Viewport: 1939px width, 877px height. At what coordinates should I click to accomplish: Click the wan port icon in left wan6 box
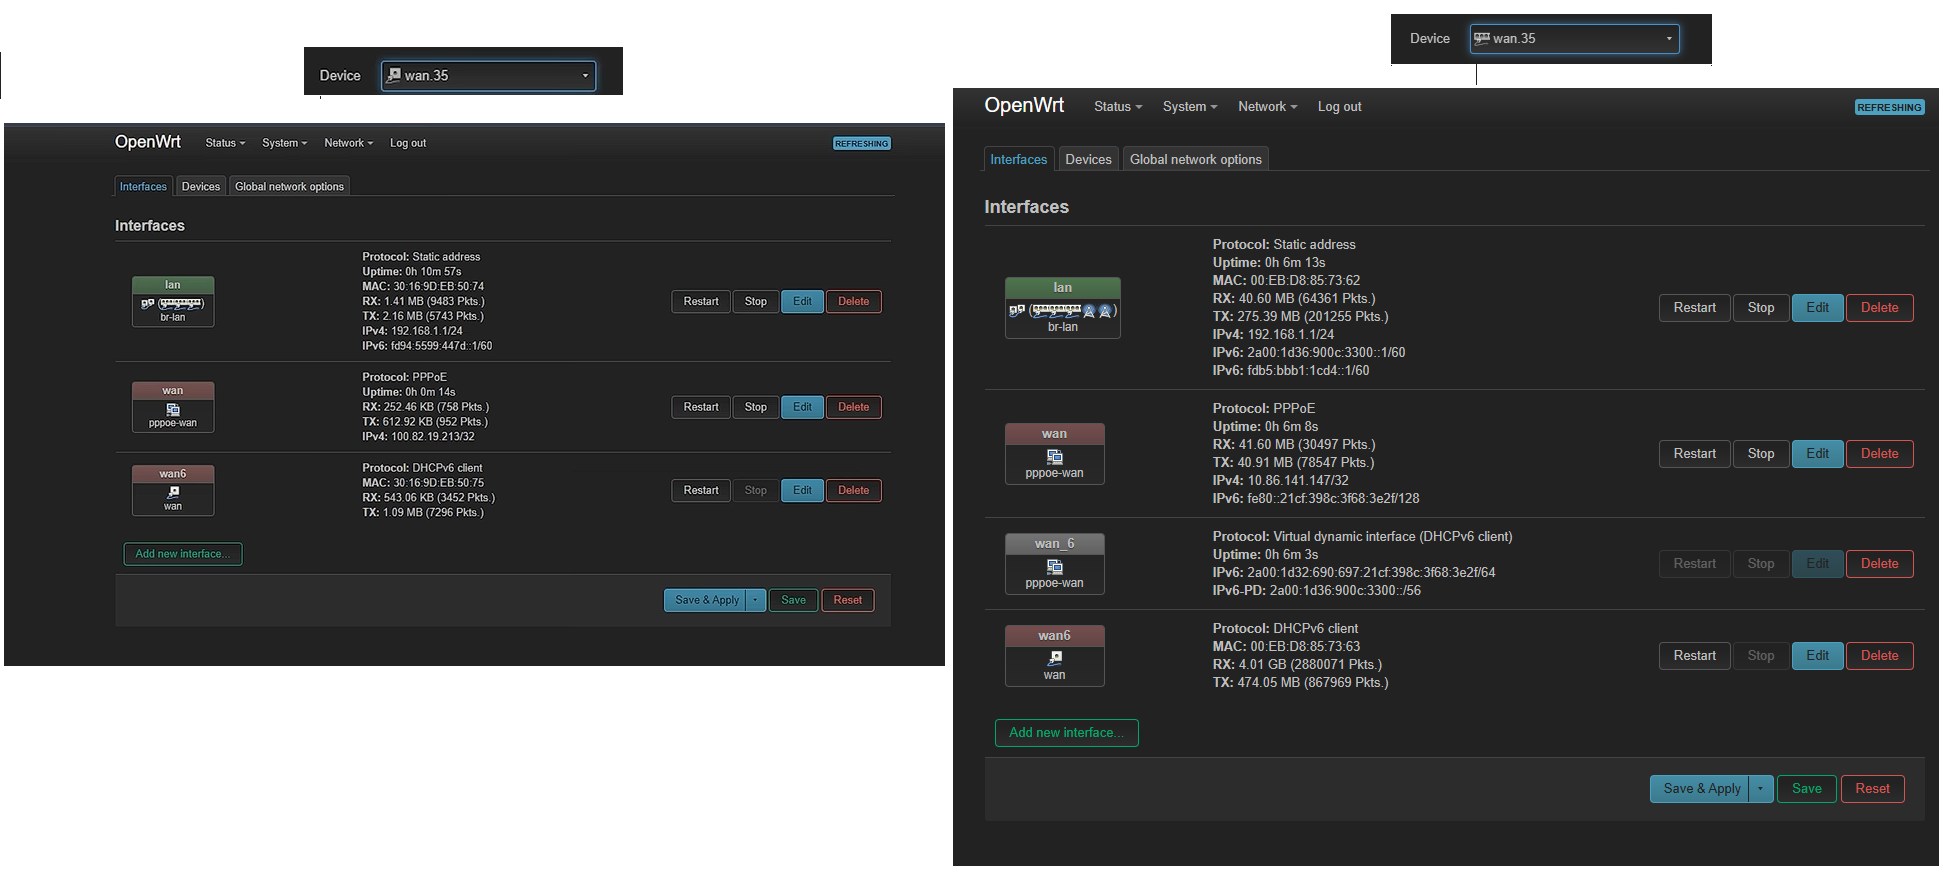[173, 492]
